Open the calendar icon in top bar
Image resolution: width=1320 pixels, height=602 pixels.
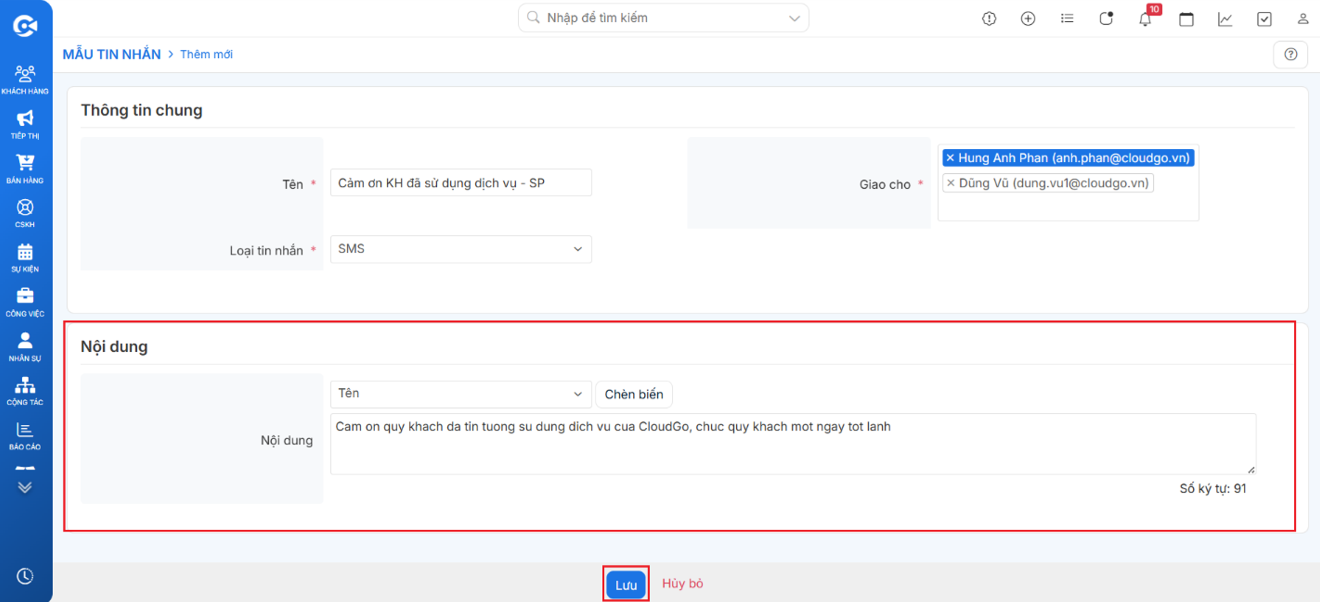[1186, 19]
